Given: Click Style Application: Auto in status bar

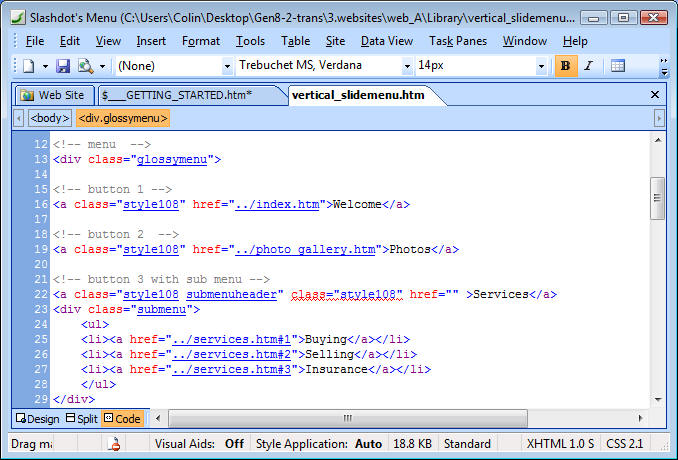Looking at the screenshot, I should (319, 444).
